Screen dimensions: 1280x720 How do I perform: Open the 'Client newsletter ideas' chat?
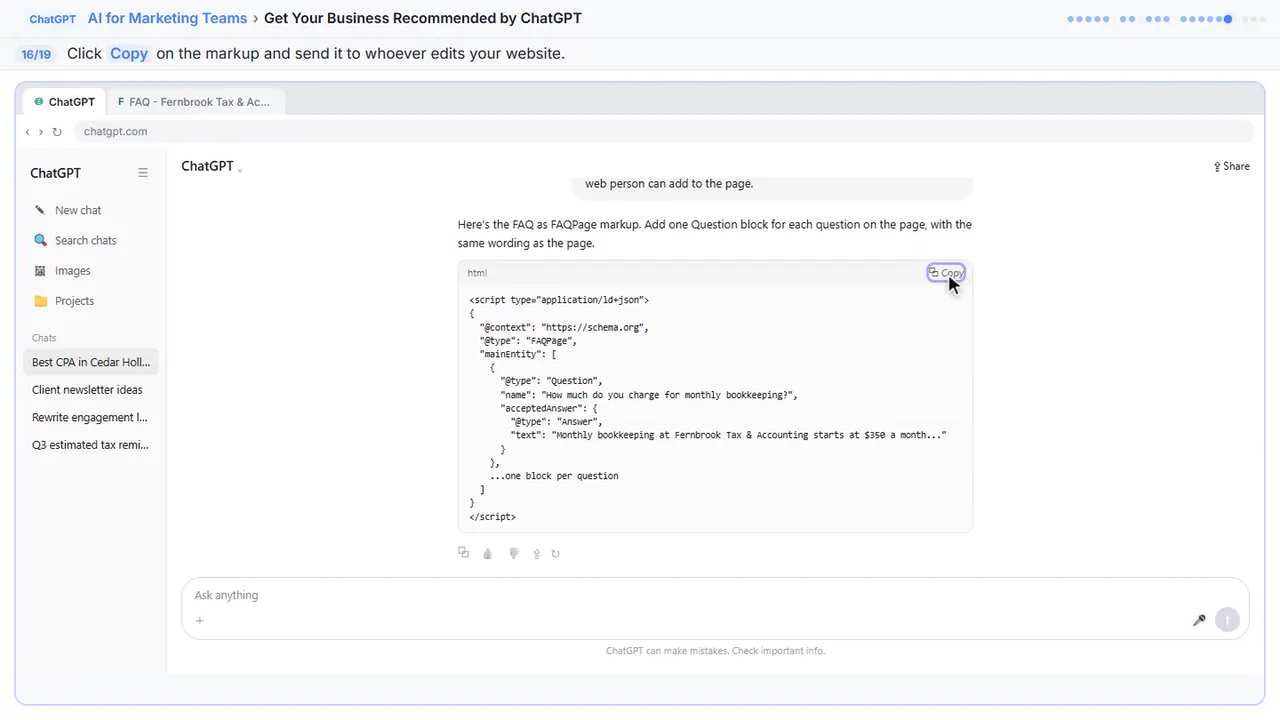[90, 390]
